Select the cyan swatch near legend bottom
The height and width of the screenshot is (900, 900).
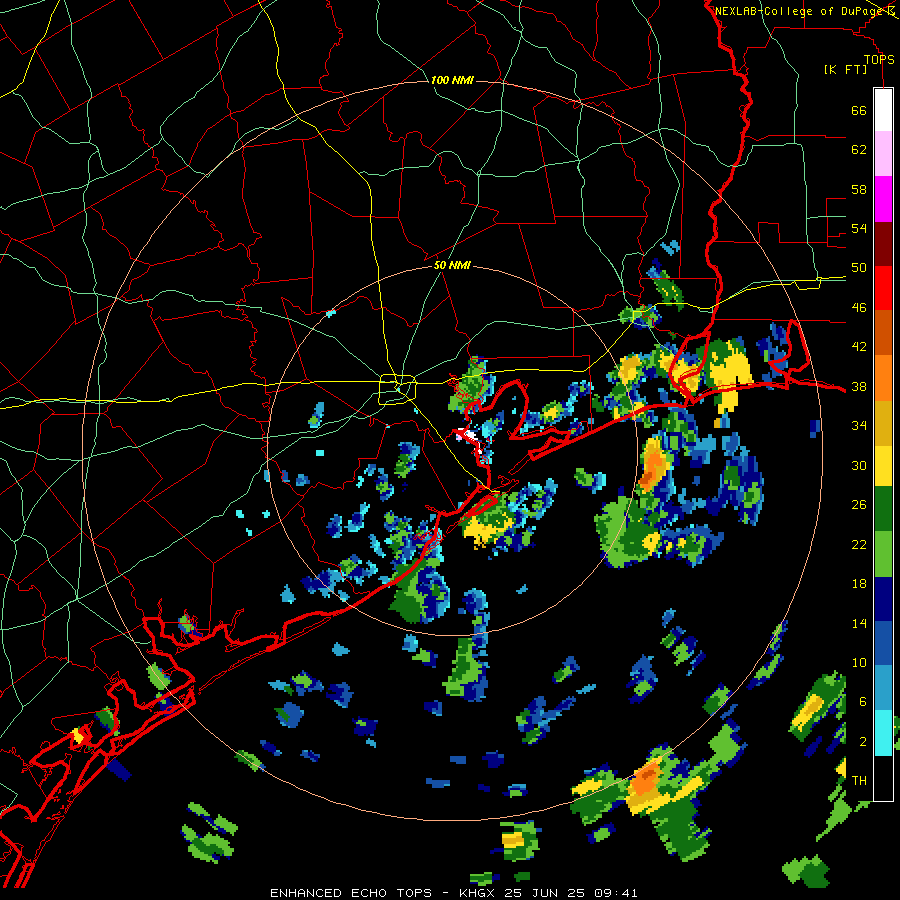coord(883,732)
